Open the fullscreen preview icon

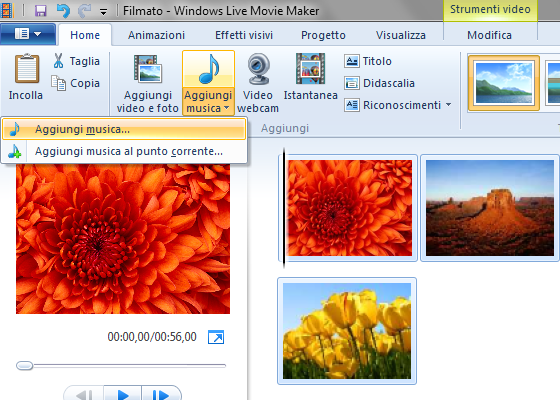(x=216, y=337)
